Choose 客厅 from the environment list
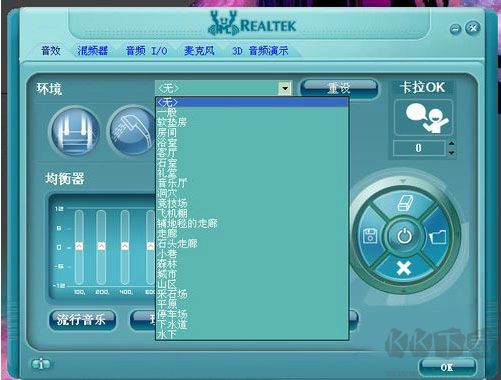The image size is (501, 380). 252,153
